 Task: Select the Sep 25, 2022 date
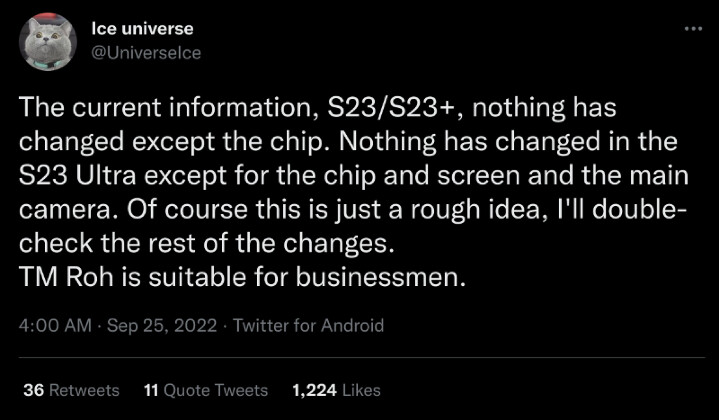162,326
